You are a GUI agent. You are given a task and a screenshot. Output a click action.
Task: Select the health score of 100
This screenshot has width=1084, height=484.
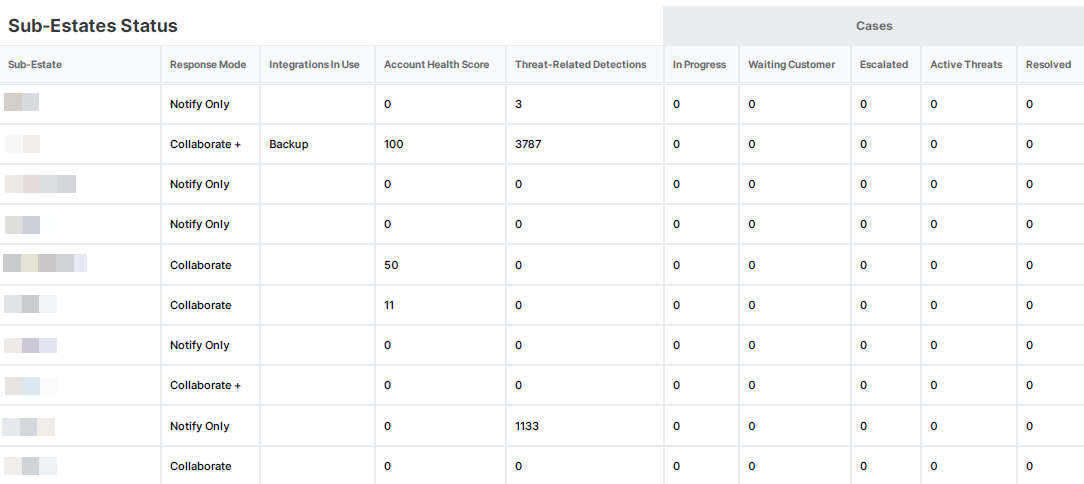(394, 144)
